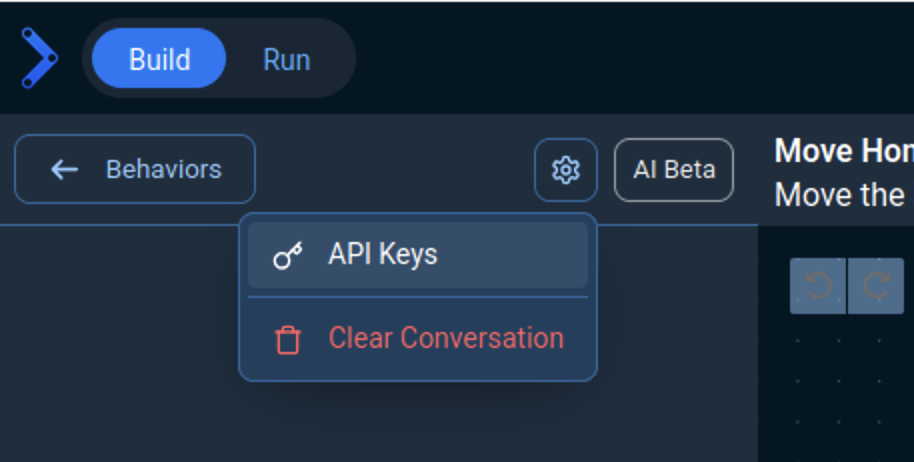Image resolution: width=914 pixels, height=462 pixels.
Task: Click the Move Home behavior title
Action: (x=843, y=152)
